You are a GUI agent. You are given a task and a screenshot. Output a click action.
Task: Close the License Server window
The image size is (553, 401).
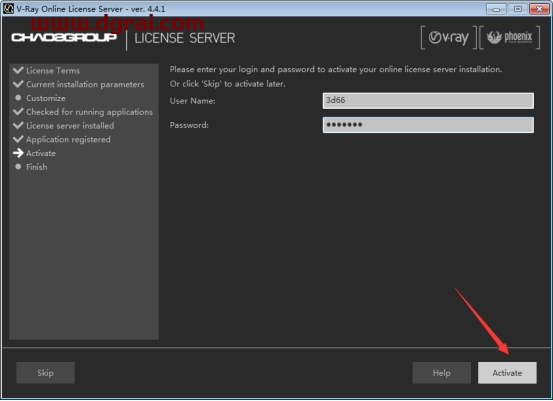[539, 9]
